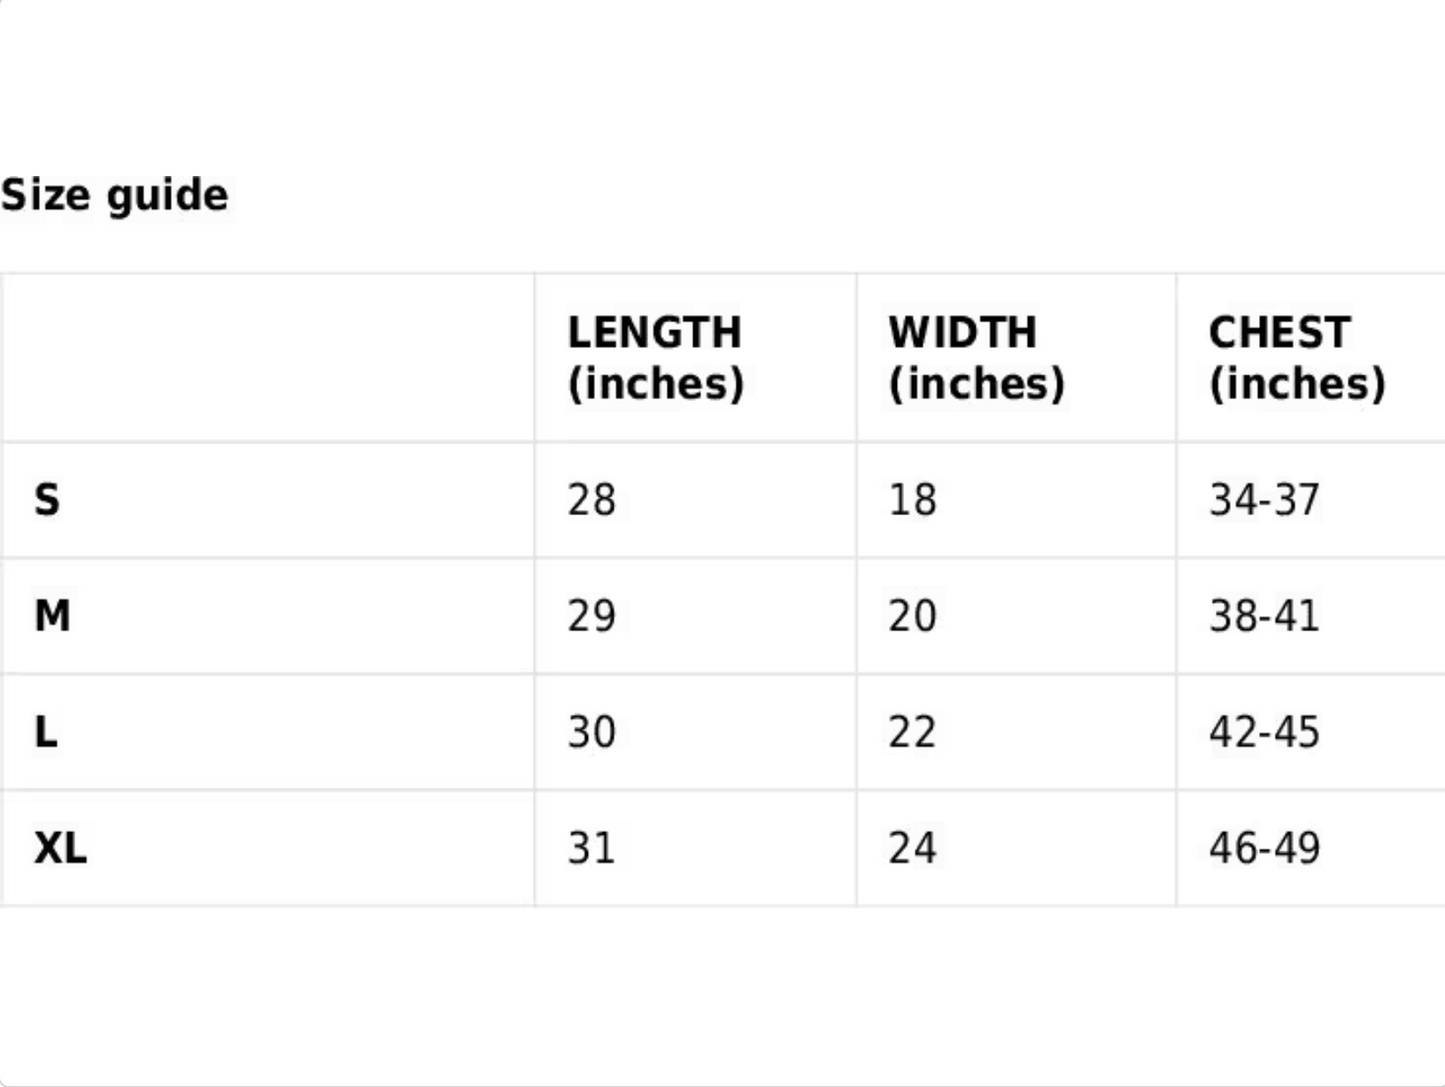Click chest range 46-49 cell

(1264, 848)
